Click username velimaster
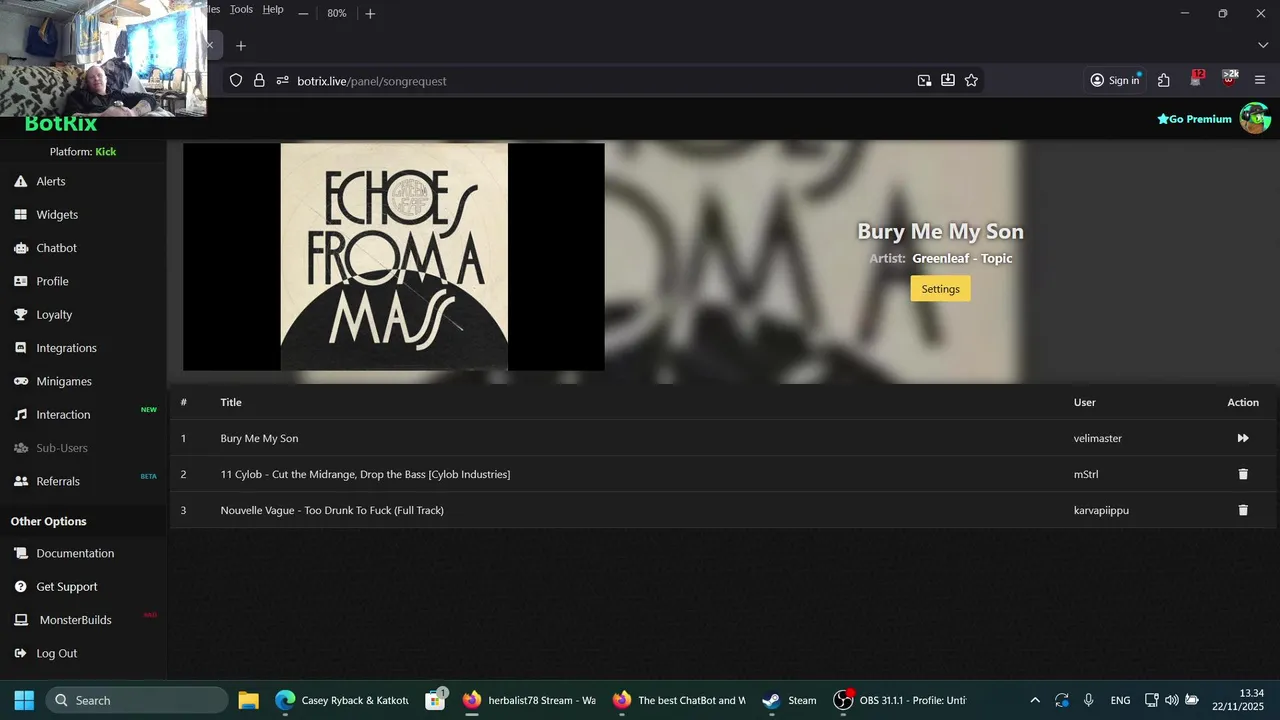 tap(1098, 438)
